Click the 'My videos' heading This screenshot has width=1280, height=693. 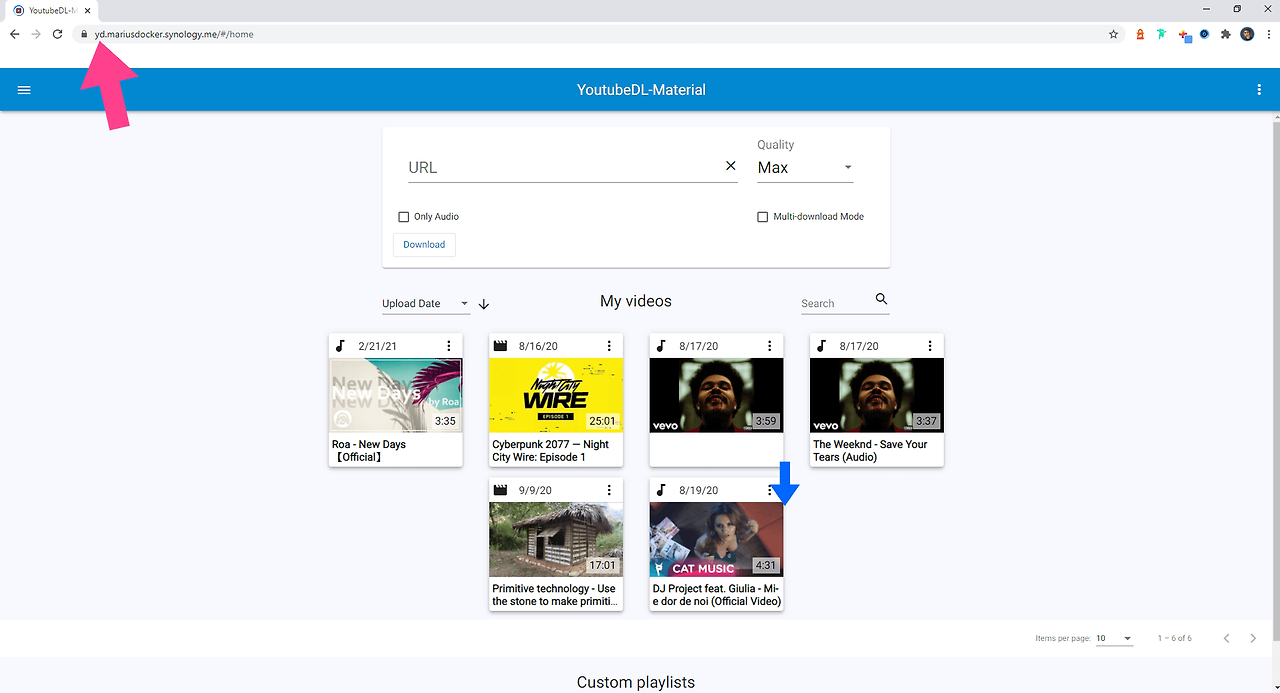pos(636,301)
